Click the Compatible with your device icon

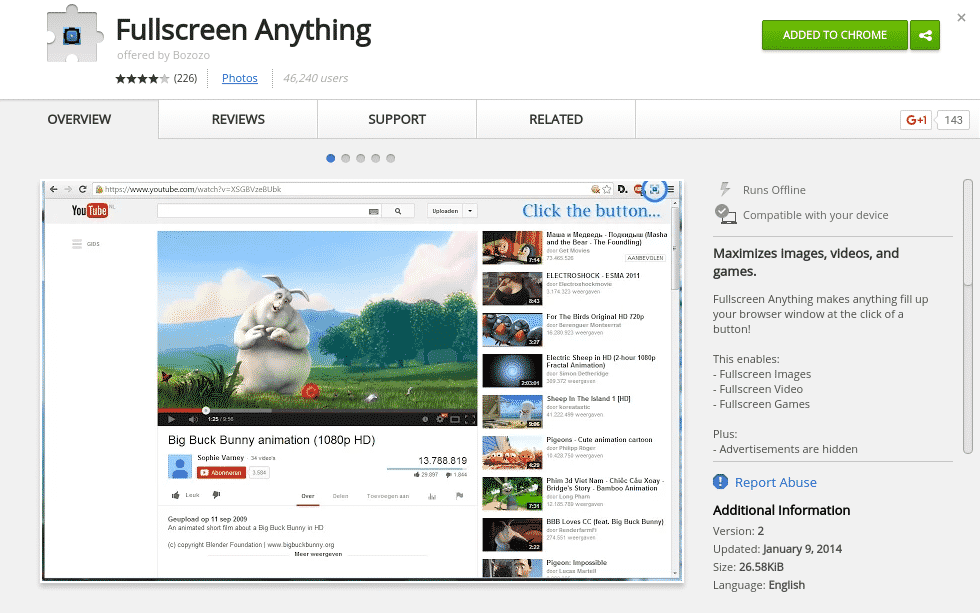tap(725, 214)
